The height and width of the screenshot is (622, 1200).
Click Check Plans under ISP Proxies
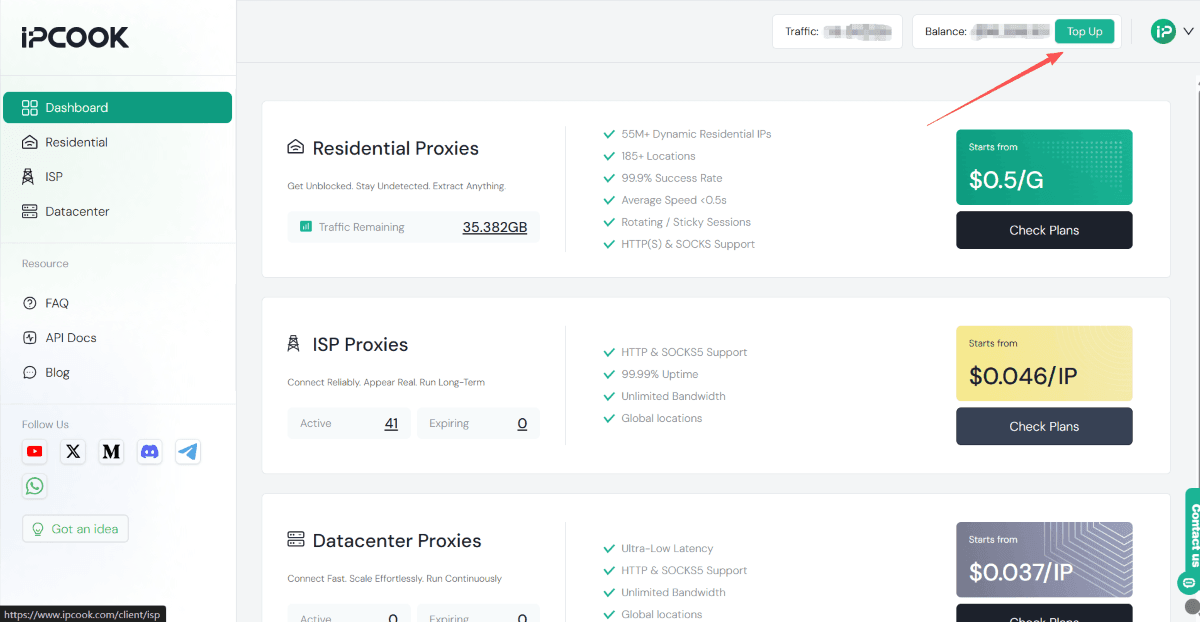1044,426
